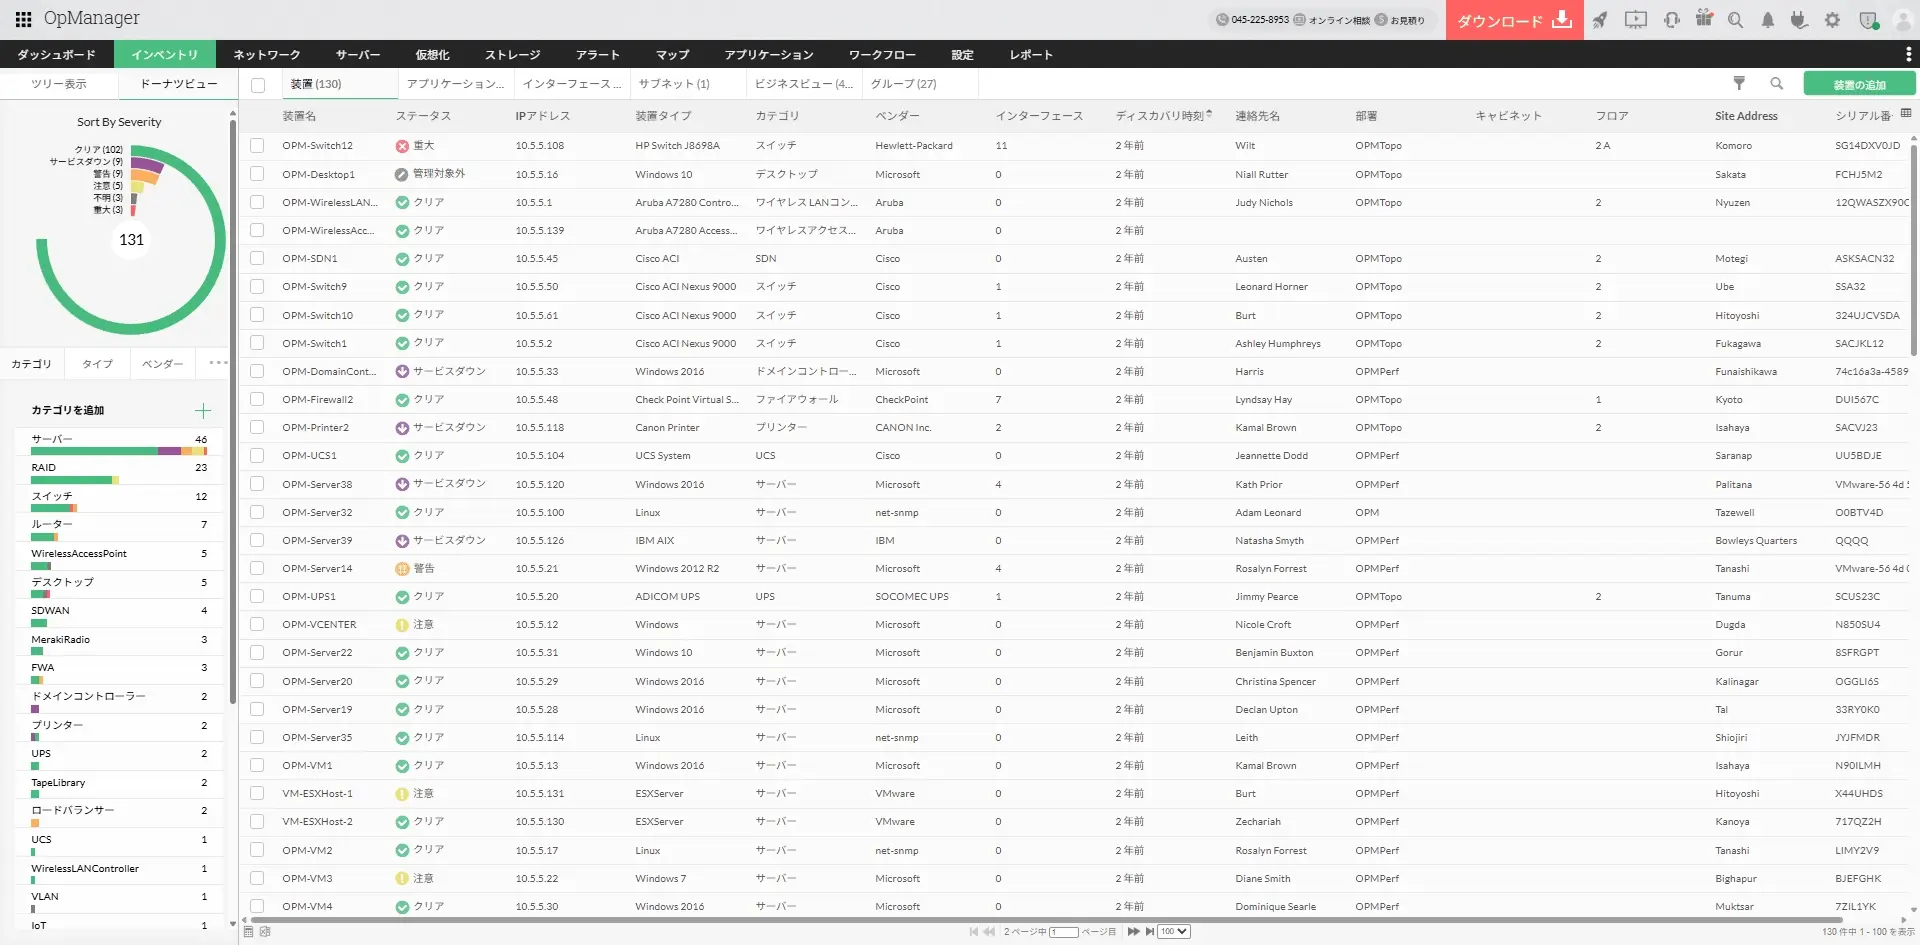The width and height of the screenshot is (1920, 945).
Task: Jump to the last page arrow
Action: (1150, 931)
